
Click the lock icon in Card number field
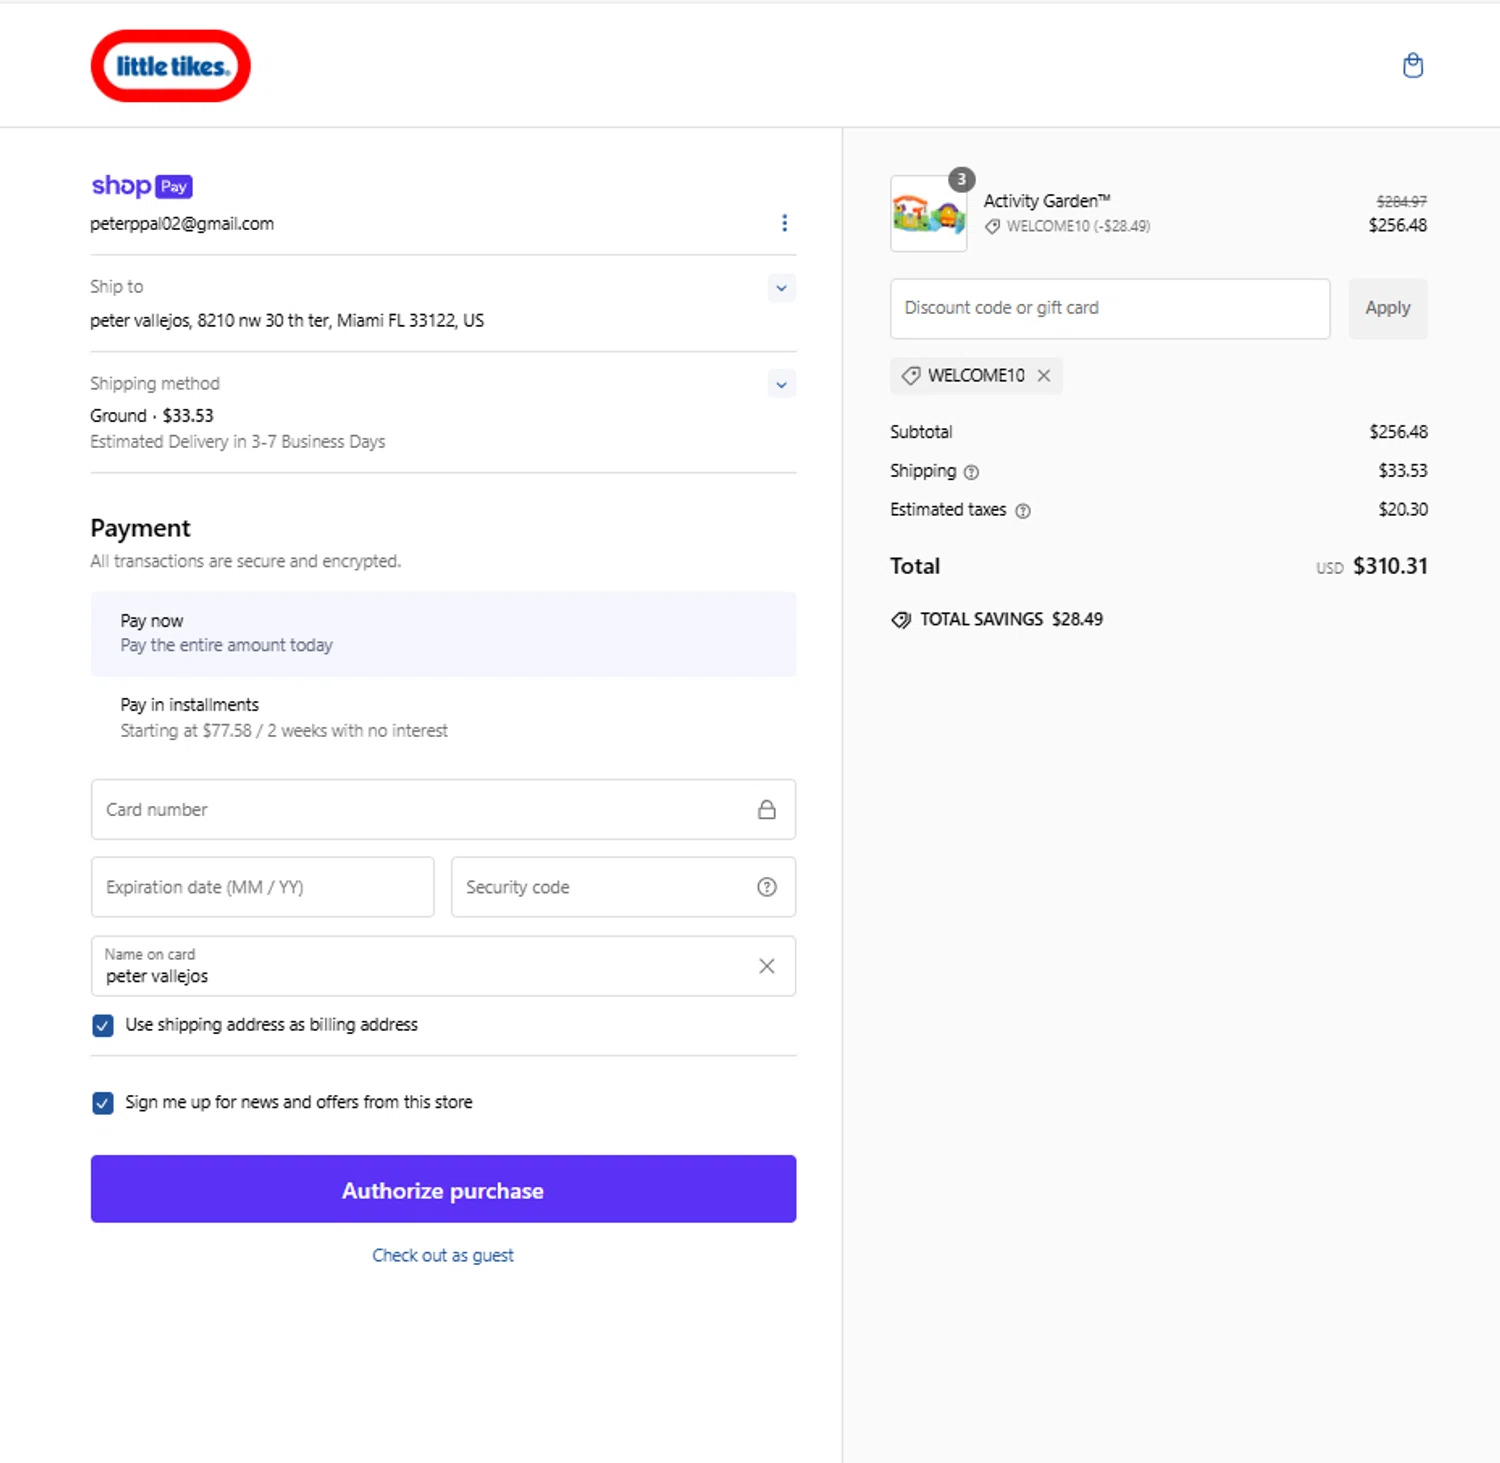coord(766,809)
